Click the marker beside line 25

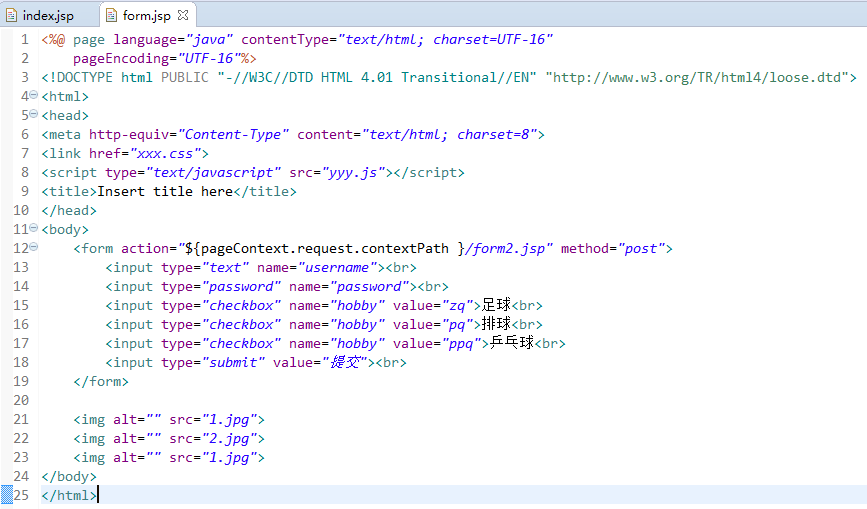click(7, 495)
